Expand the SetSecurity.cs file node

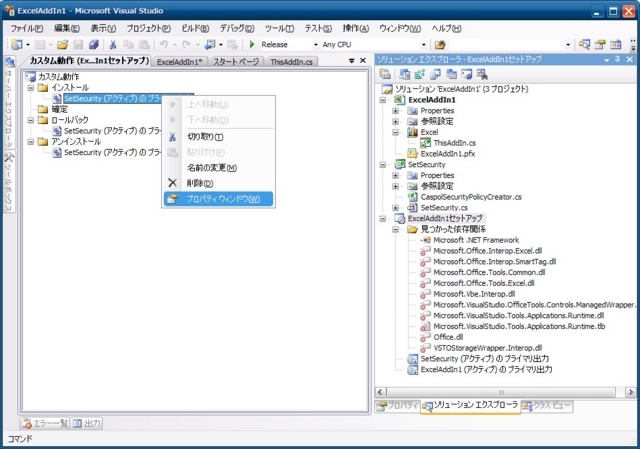point(396,208)
